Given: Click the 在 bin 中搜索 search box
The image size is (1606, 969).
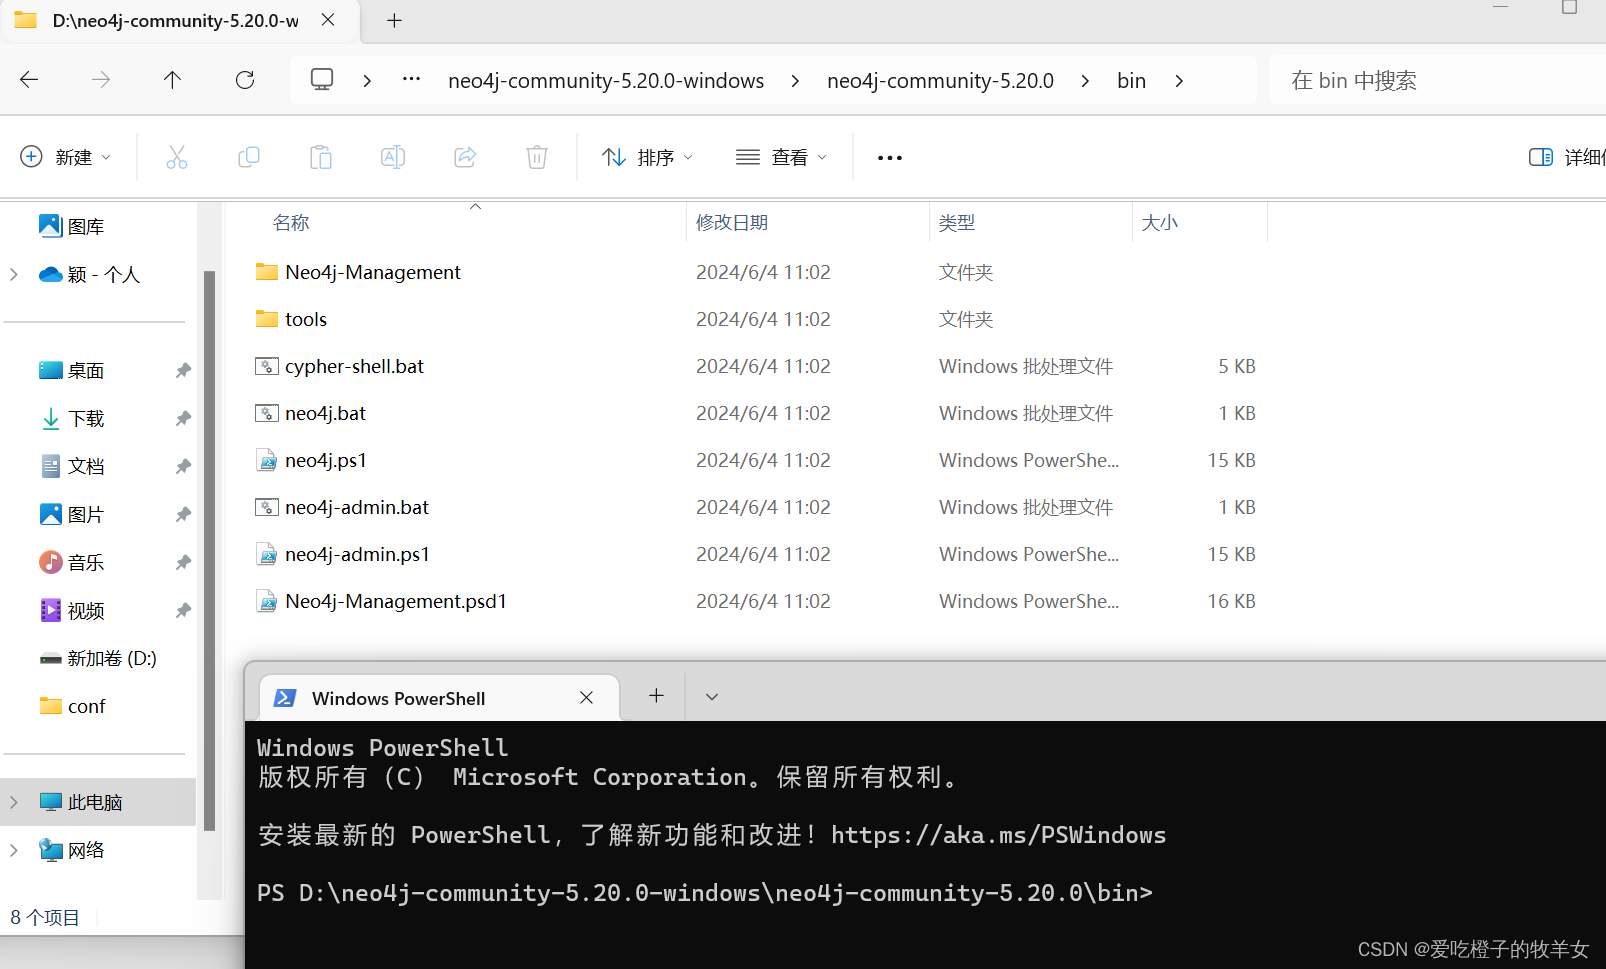Looking at the screenshot, I should click(x=1438, y=80).
